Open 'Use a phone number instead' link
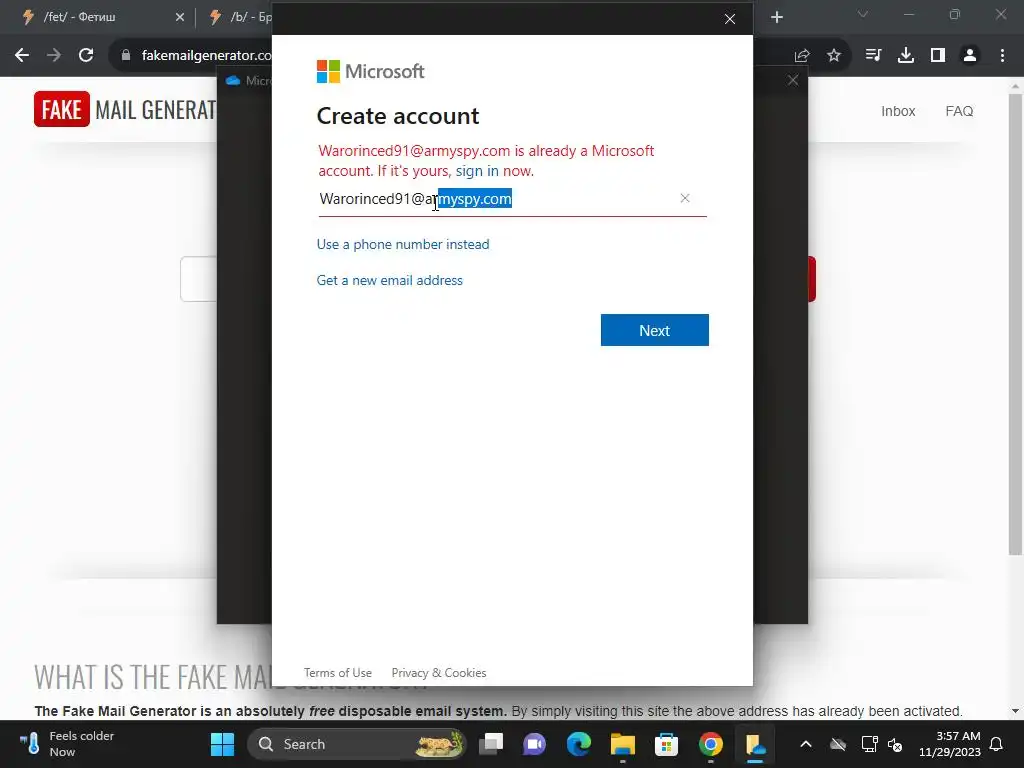Image resolution: width=1024 pixels, height=768 pixels. [403, 244]
